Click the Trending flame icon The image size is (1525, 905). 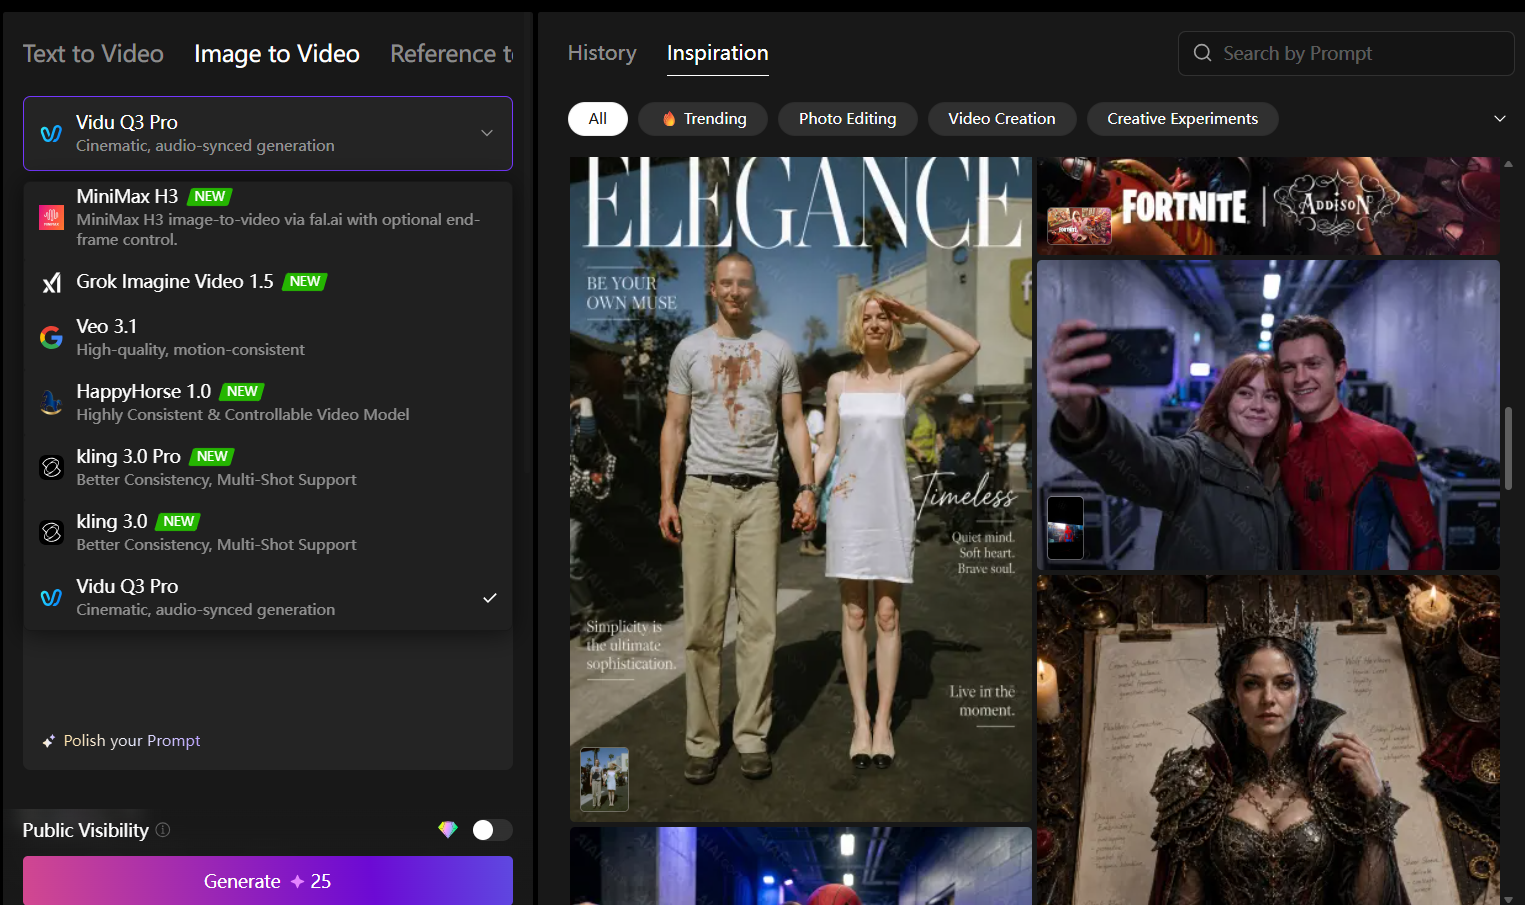click(669, 119)
